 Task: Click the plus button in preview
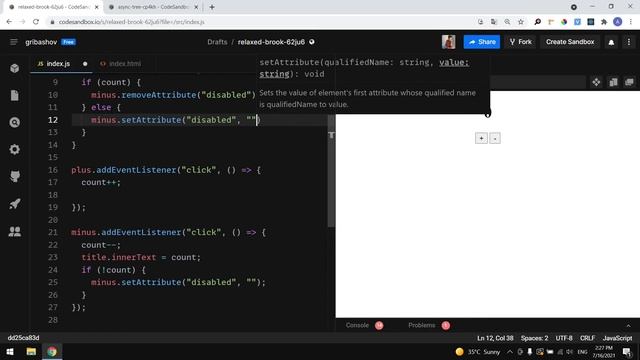point(481,138)
